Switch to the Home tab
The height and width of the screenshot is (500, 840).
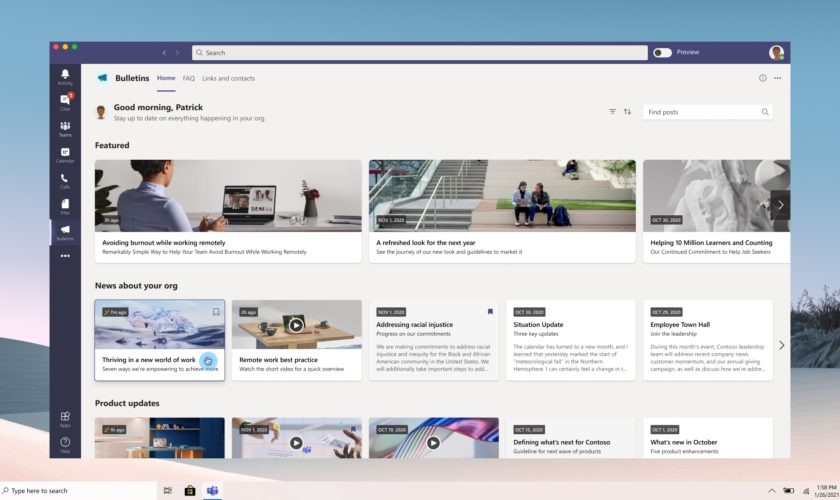point(166,78)
